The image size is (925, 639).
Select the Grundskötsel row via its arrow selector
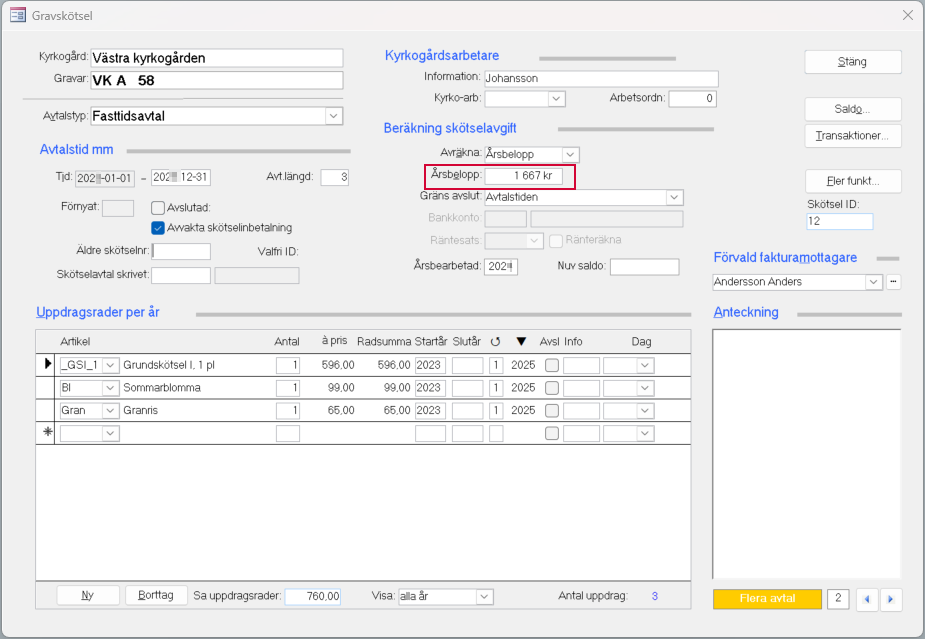click(x=46, y=365)
